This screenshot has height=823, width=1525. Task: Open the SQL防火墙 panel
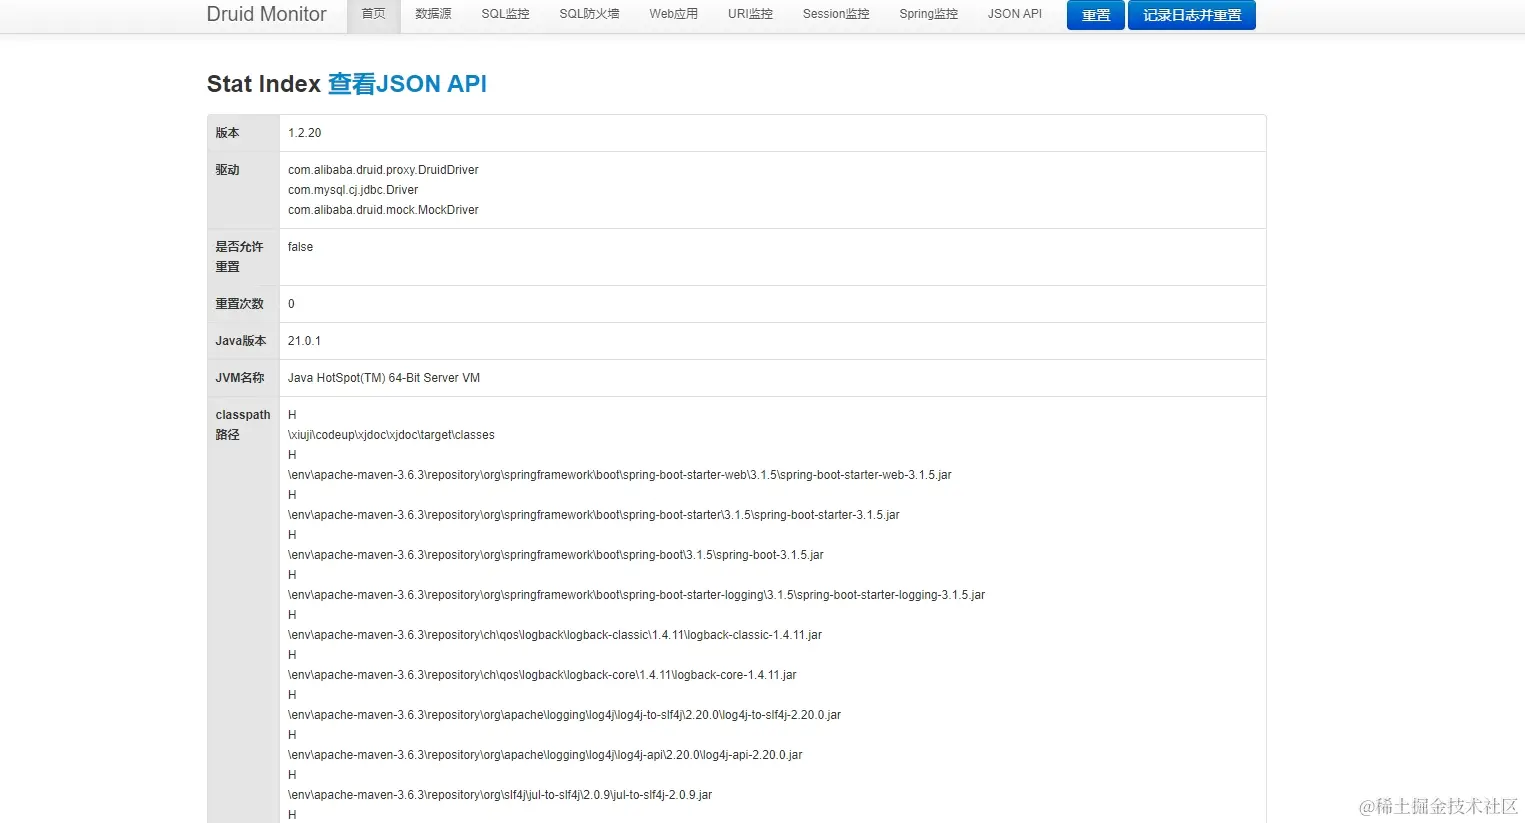[589, 14]
